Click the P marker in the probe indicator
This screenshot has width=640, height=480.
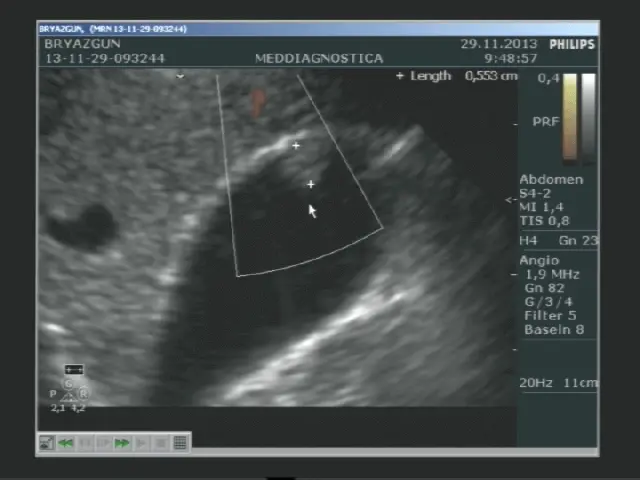[54, 395]
